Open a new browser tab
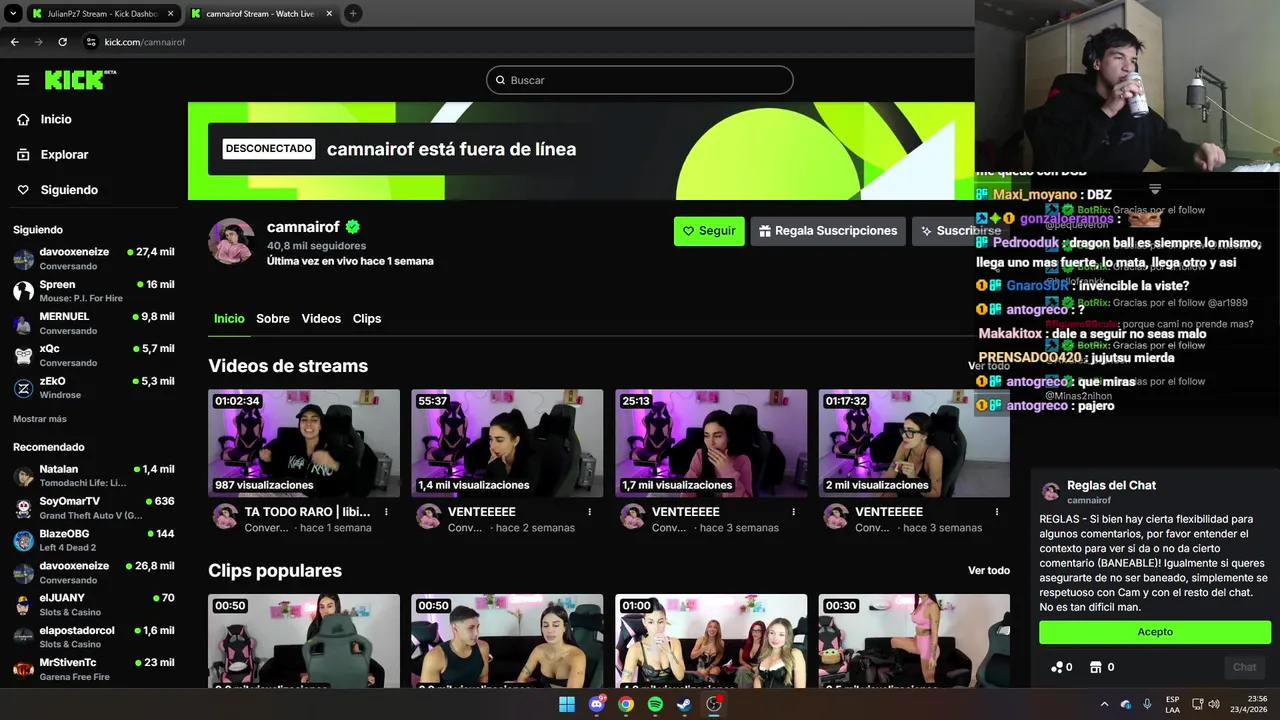Screen dimensions: 1280x720 353,14
